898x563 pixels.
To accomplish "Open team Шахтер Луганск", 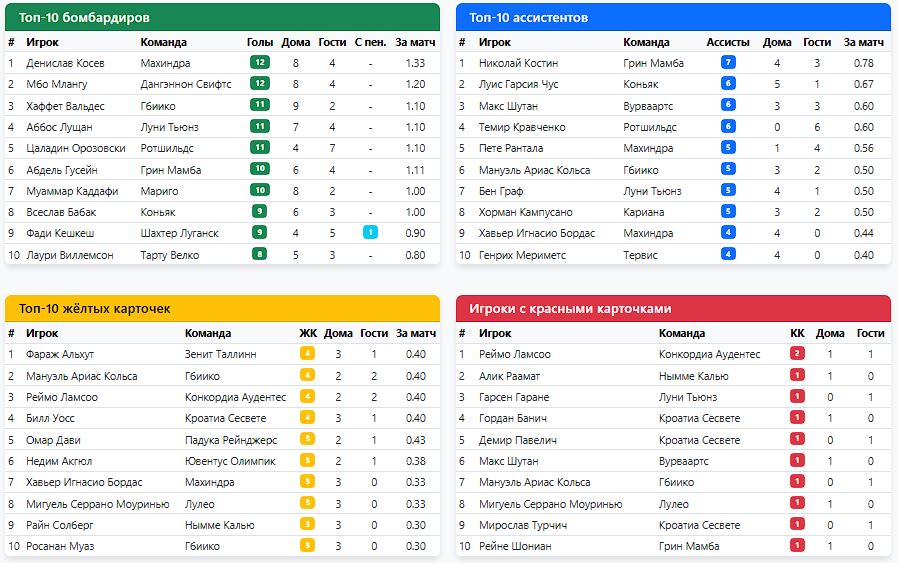I will tap(179, 233).
